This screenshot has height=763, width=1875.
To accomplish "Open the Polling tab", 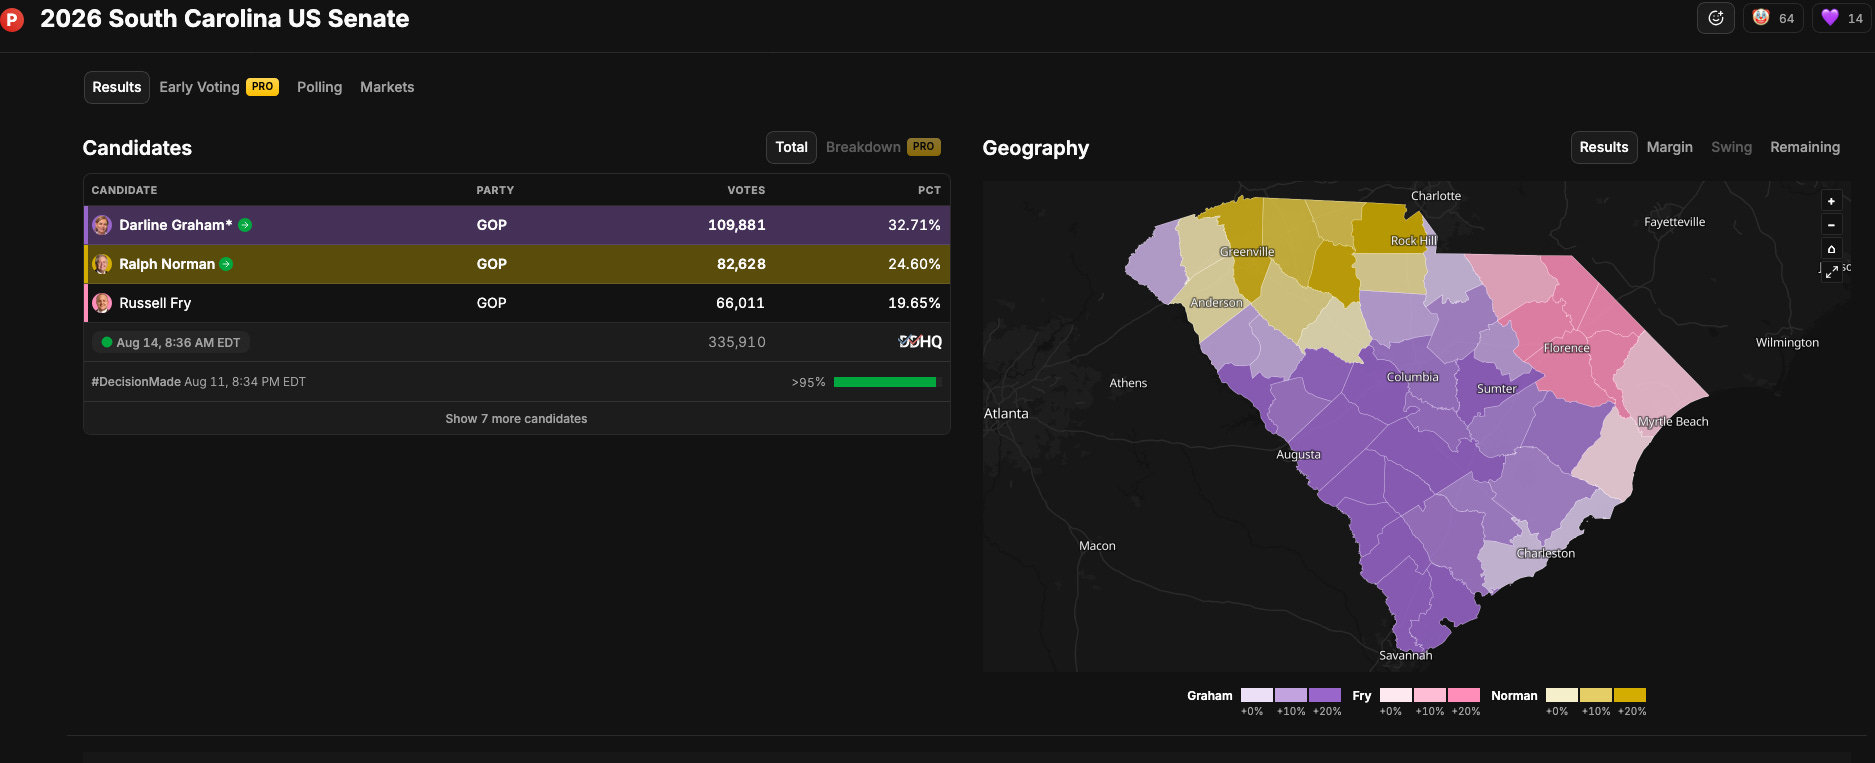I will point(319,87).
